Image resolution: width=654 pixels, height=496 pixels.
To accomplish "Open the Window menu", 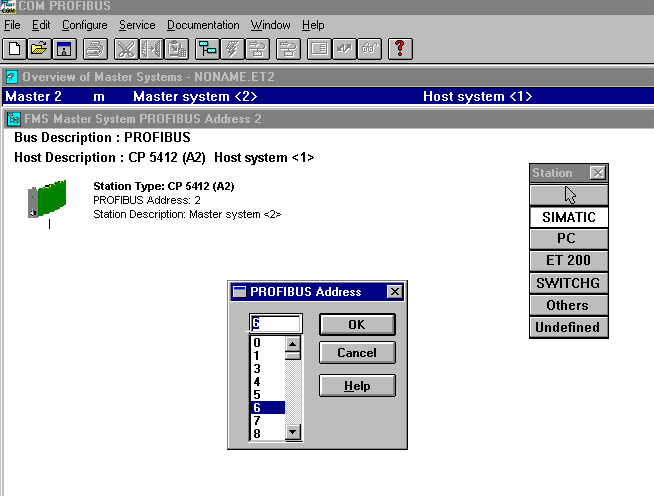I will (x=270, y=25).
